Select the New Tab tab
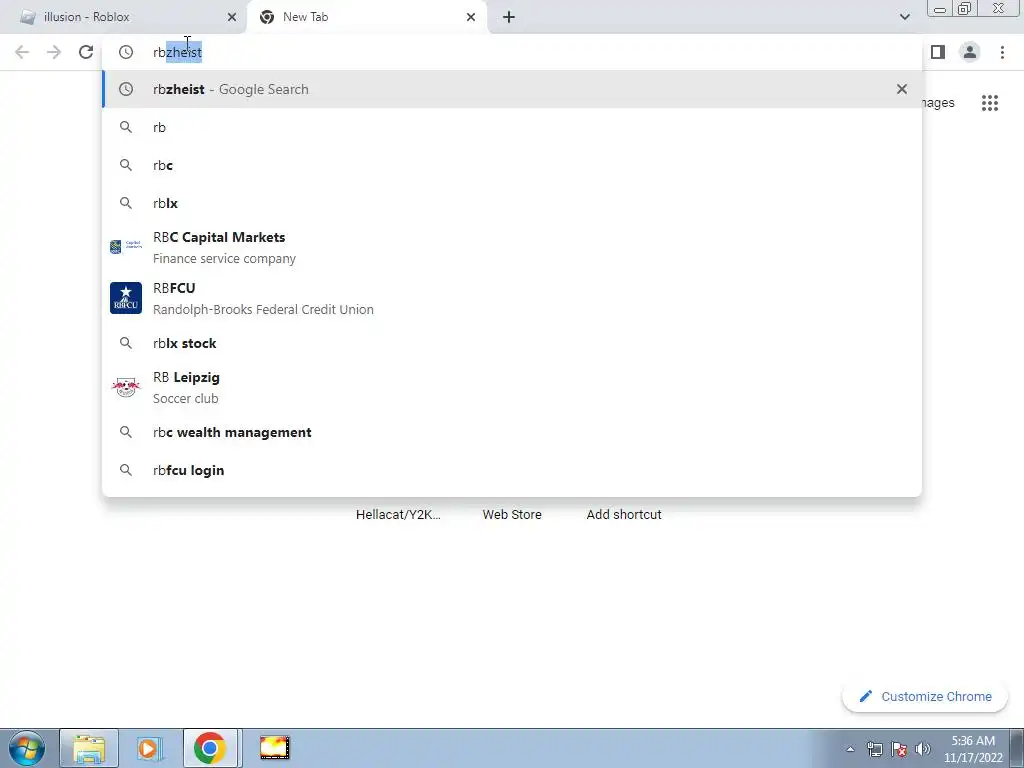 [x=367, y=17]
